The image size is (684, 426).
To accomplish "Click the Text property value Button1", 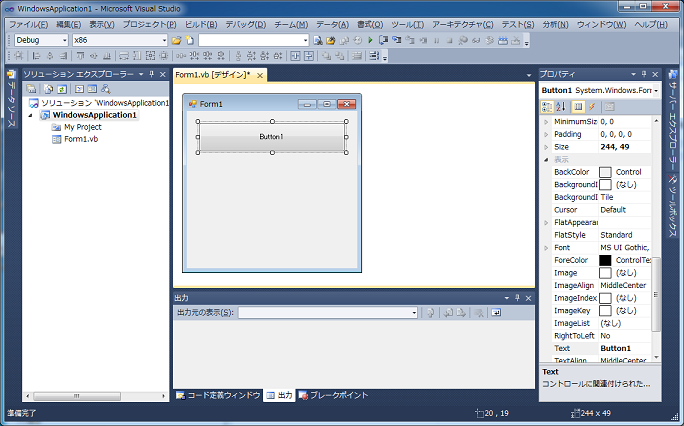I will coord(616,348).
